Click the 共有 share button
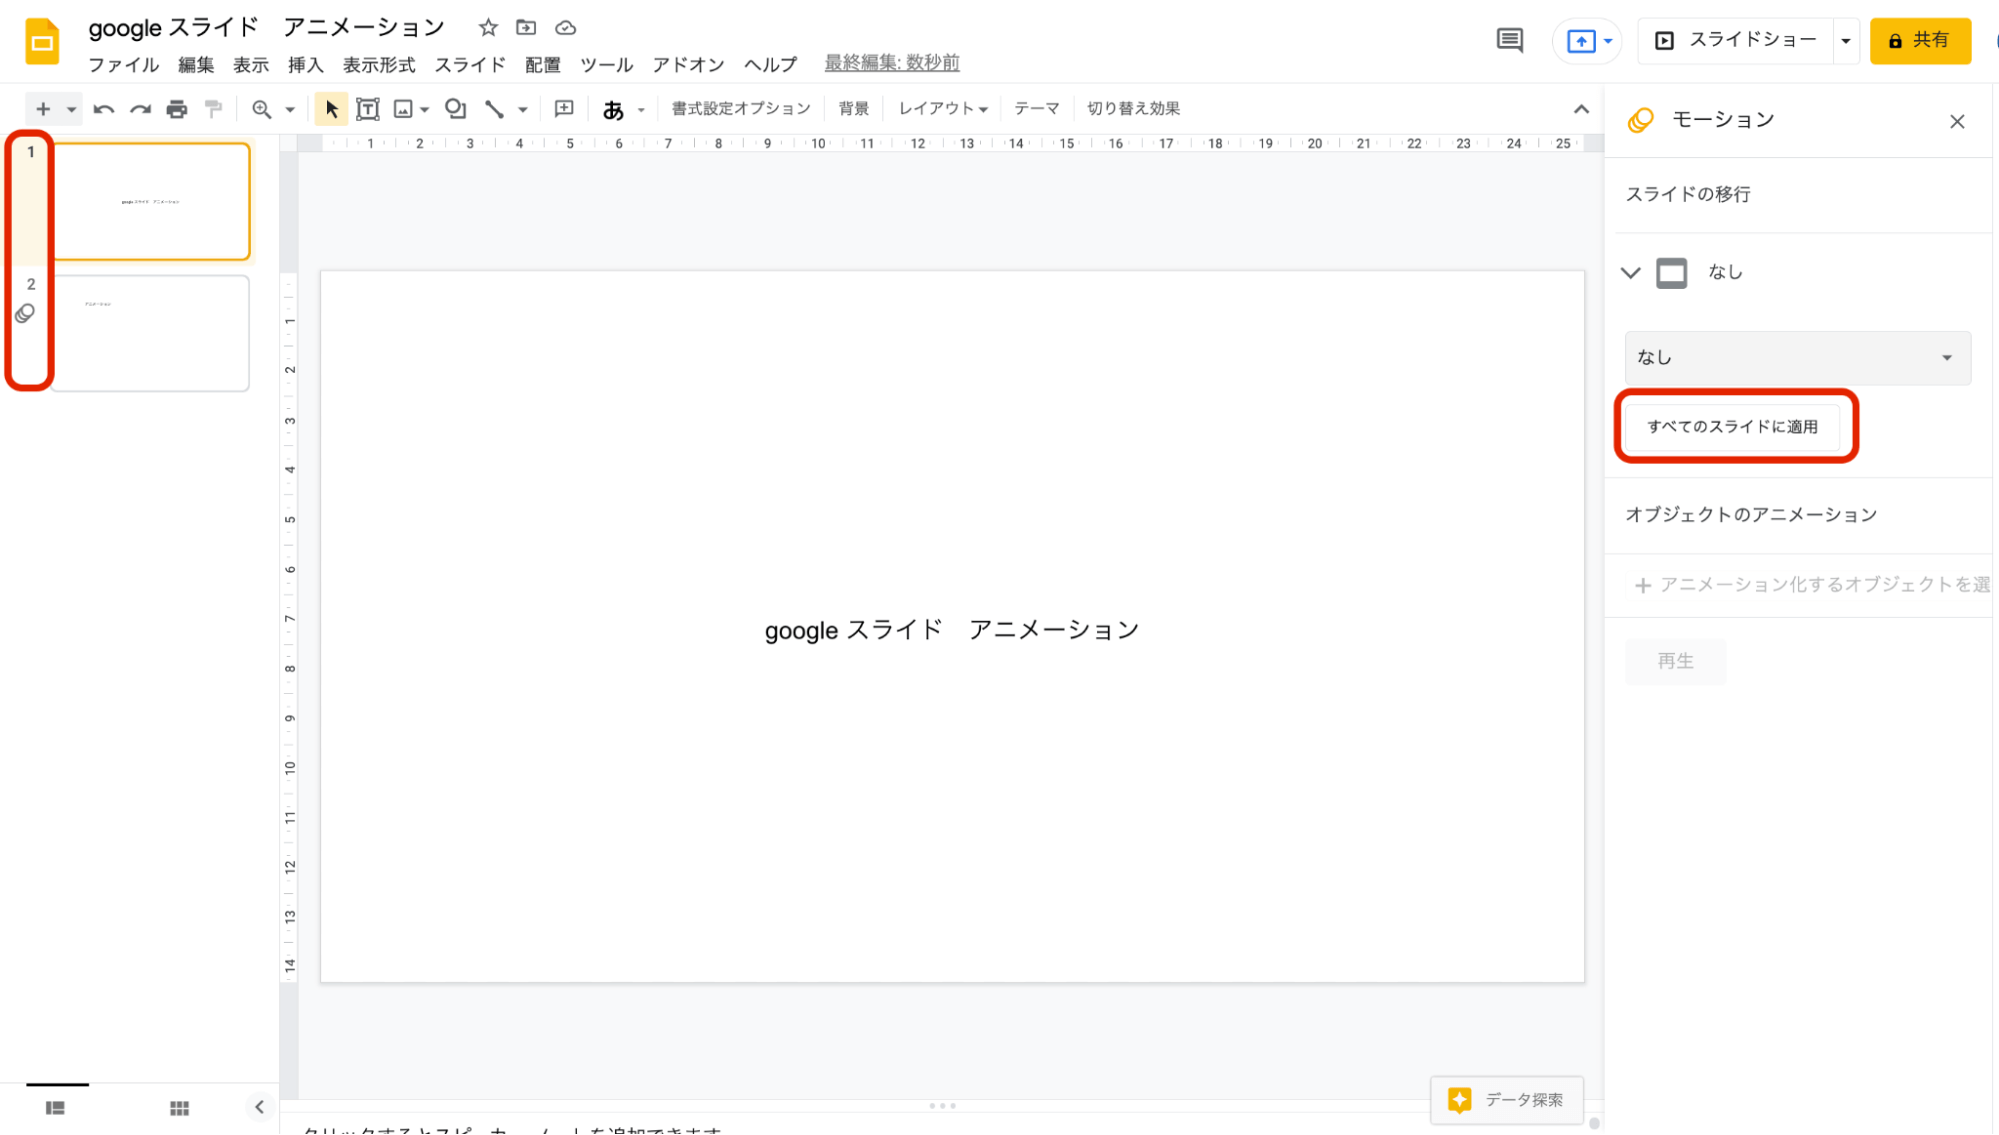Viewport: 1999px width, 1135px height. (x=1920, y=40)
